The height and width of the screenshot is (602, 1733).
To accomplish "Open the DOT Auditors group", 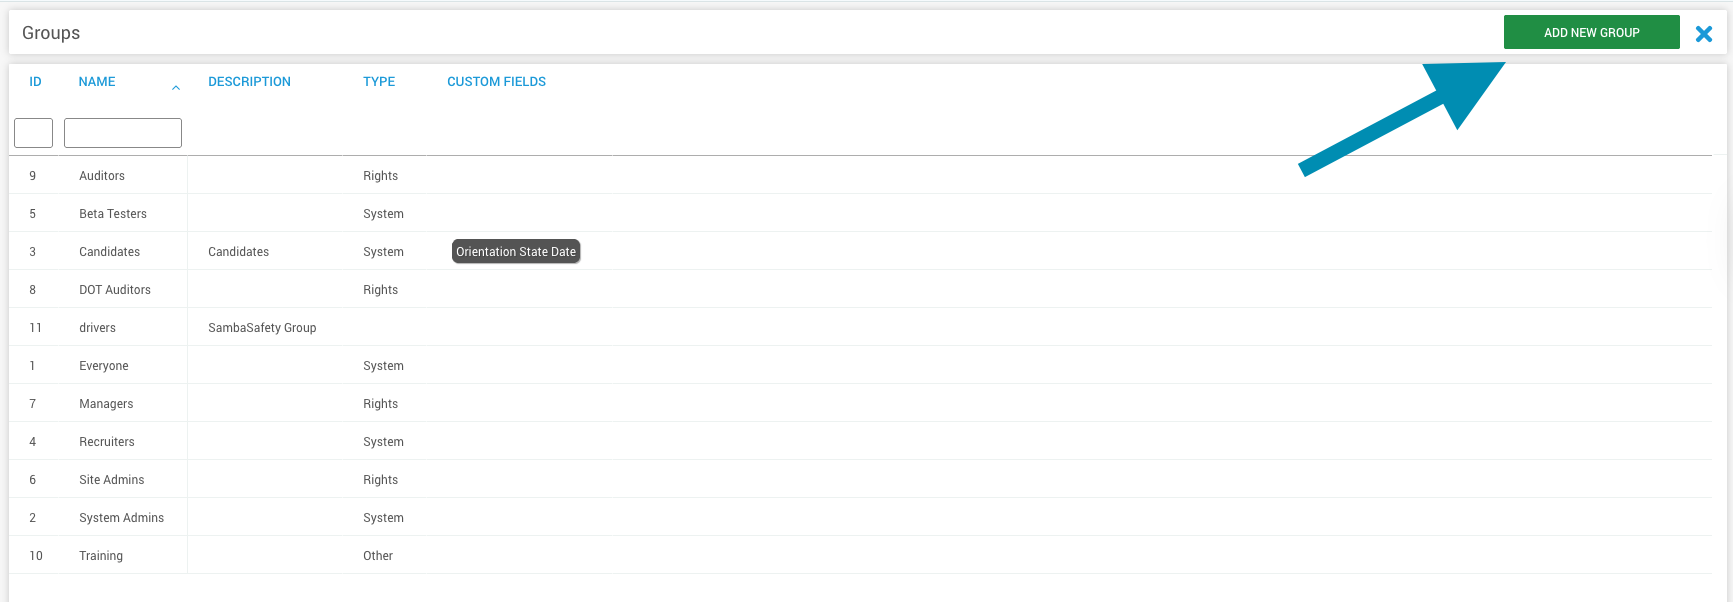I will pyautogui.click(x=115, y=290).
